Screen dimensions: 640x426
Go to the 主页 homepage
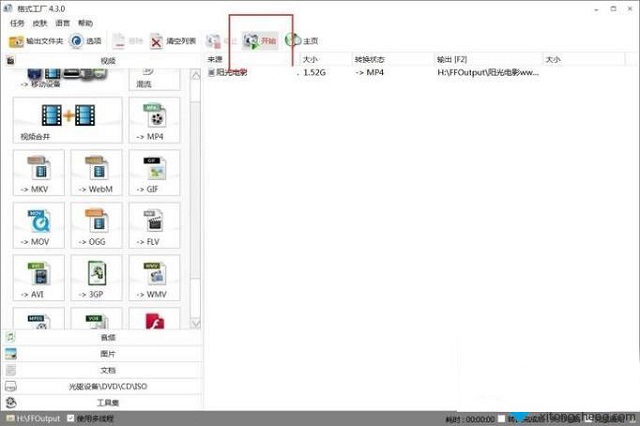click(301, 41)
